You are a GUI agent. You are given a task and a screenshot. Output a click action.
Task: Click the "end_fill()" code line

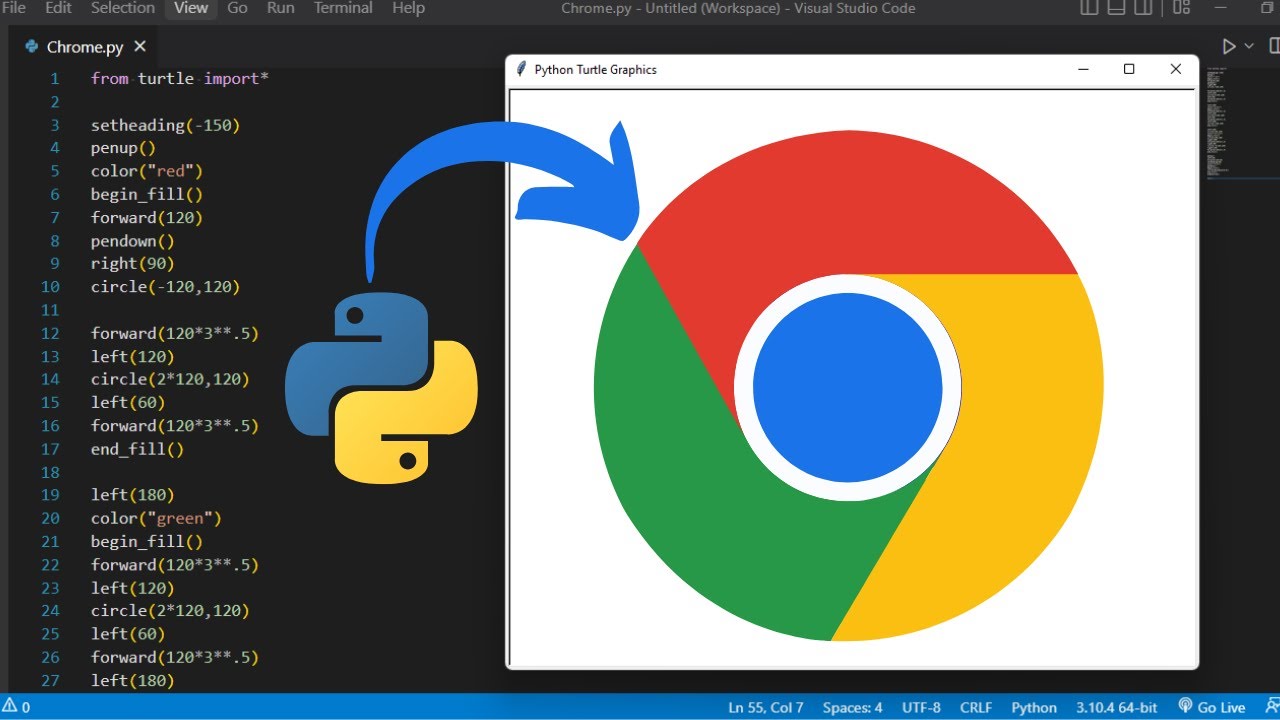pyautogui.click(x=137, y=449)
